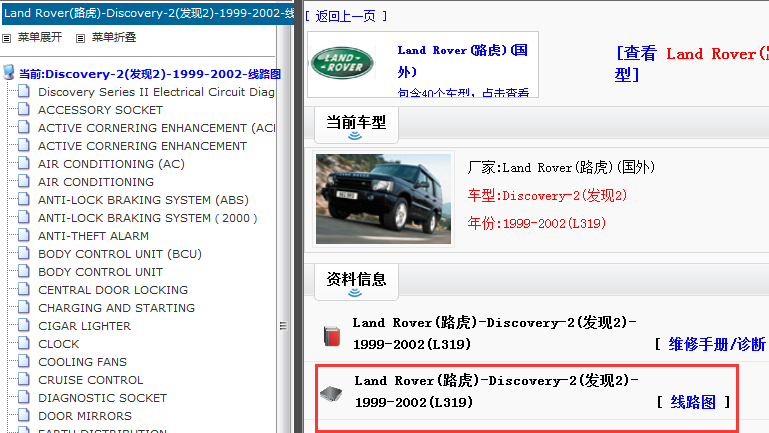
Task: Click page icon beside DOOR MIRRORS
Action: click(x=24, y=415)
